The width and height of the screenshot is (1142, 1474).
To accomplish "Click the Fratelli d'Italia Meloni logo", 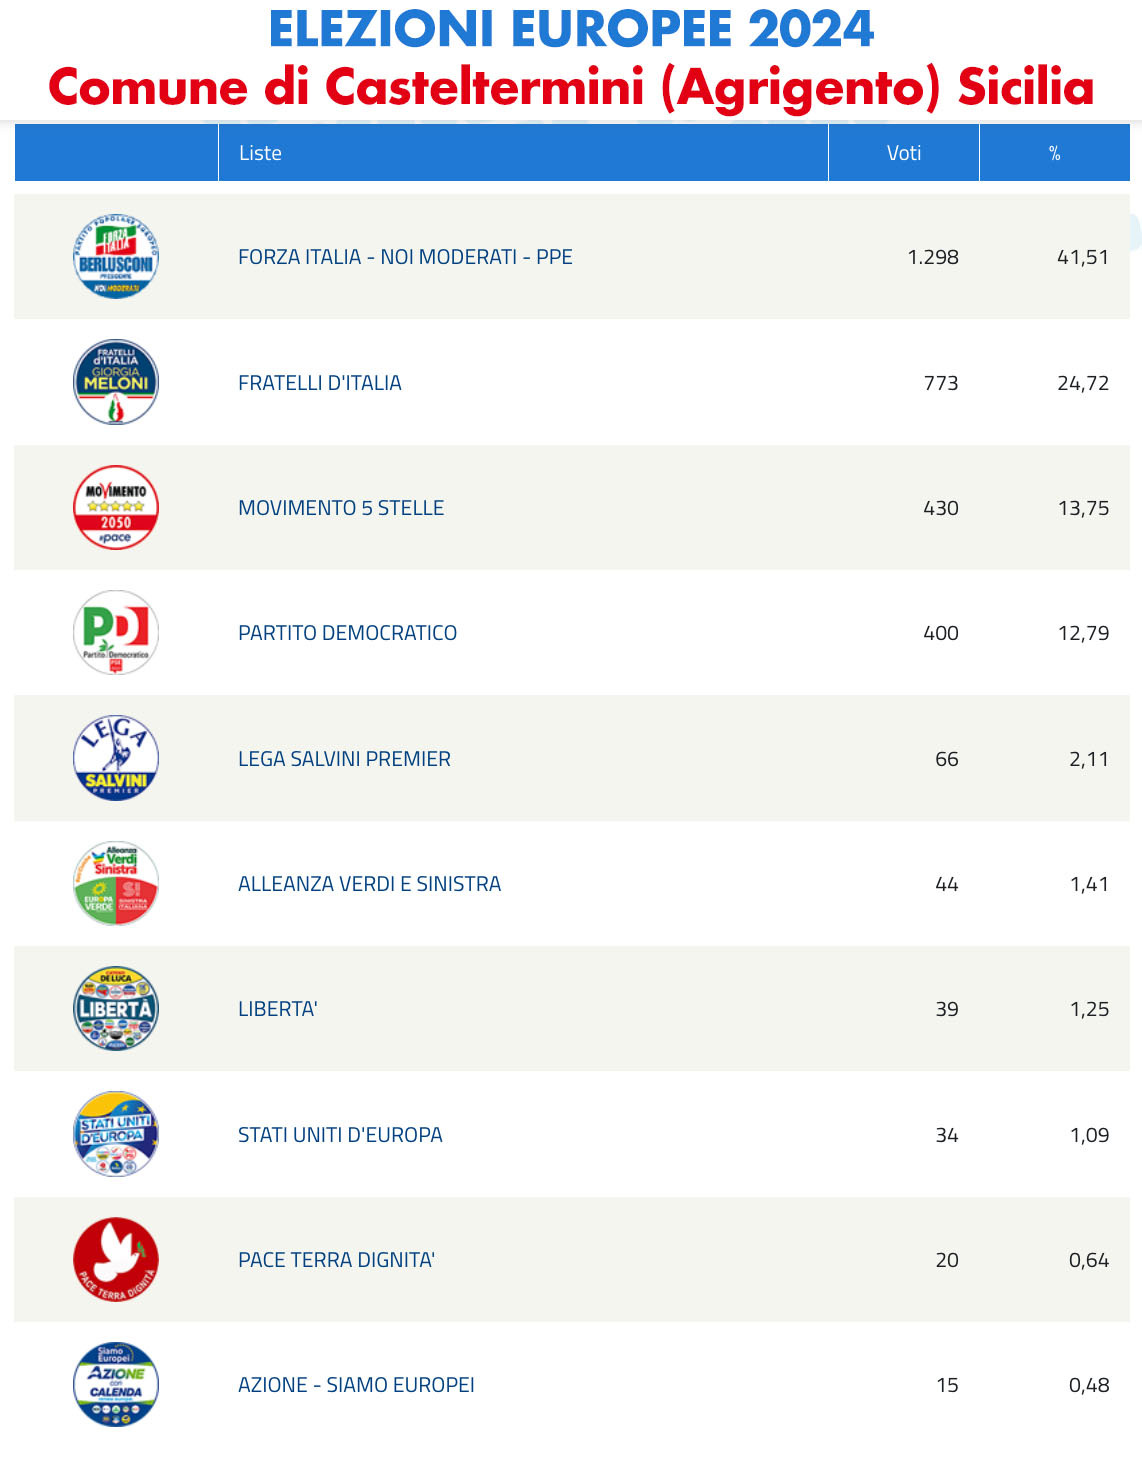I will [x=116, y=382].
